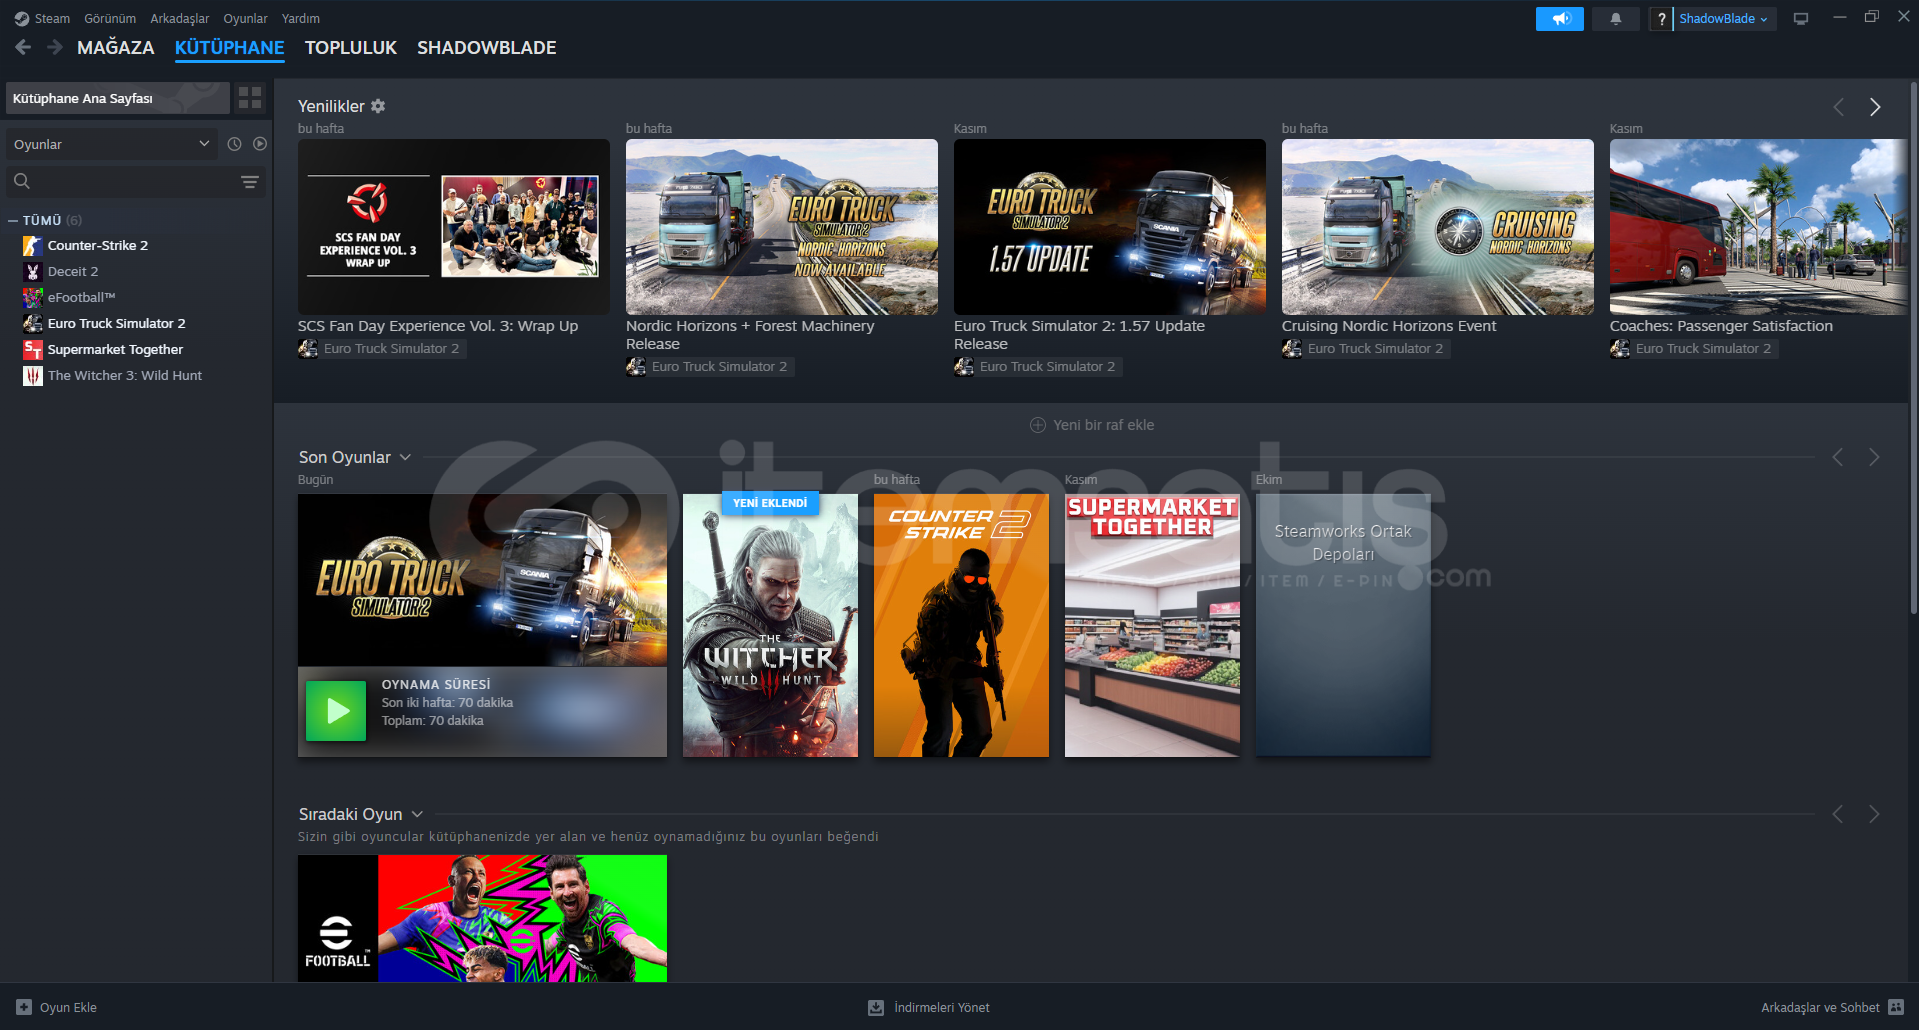Open the SHADOWBLADE profile tab
1919x1030 pixels.
click(x=487, y=48)
